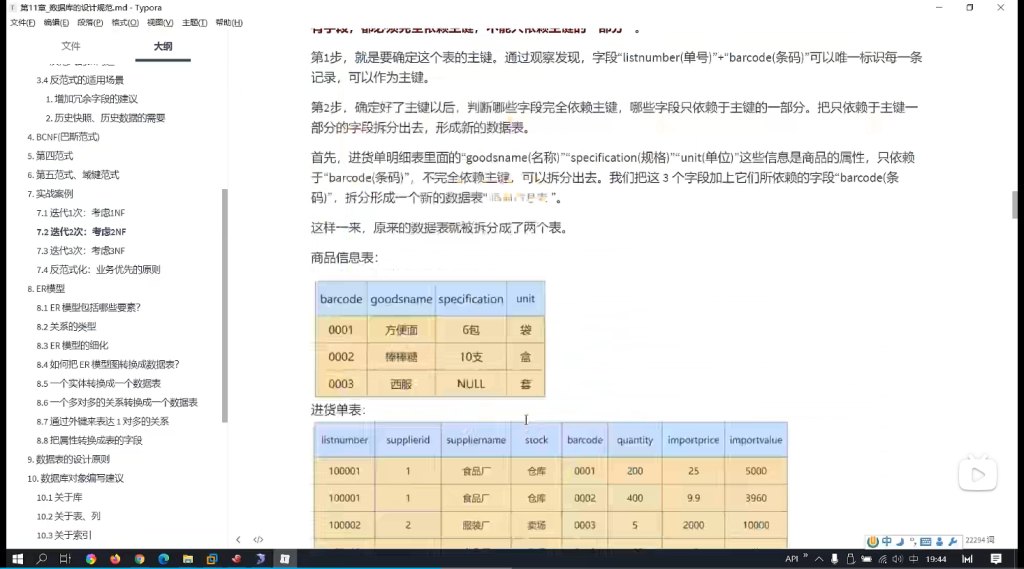Open the IME soft keyboard icon
1024x569 pixels.
[925, 542]
